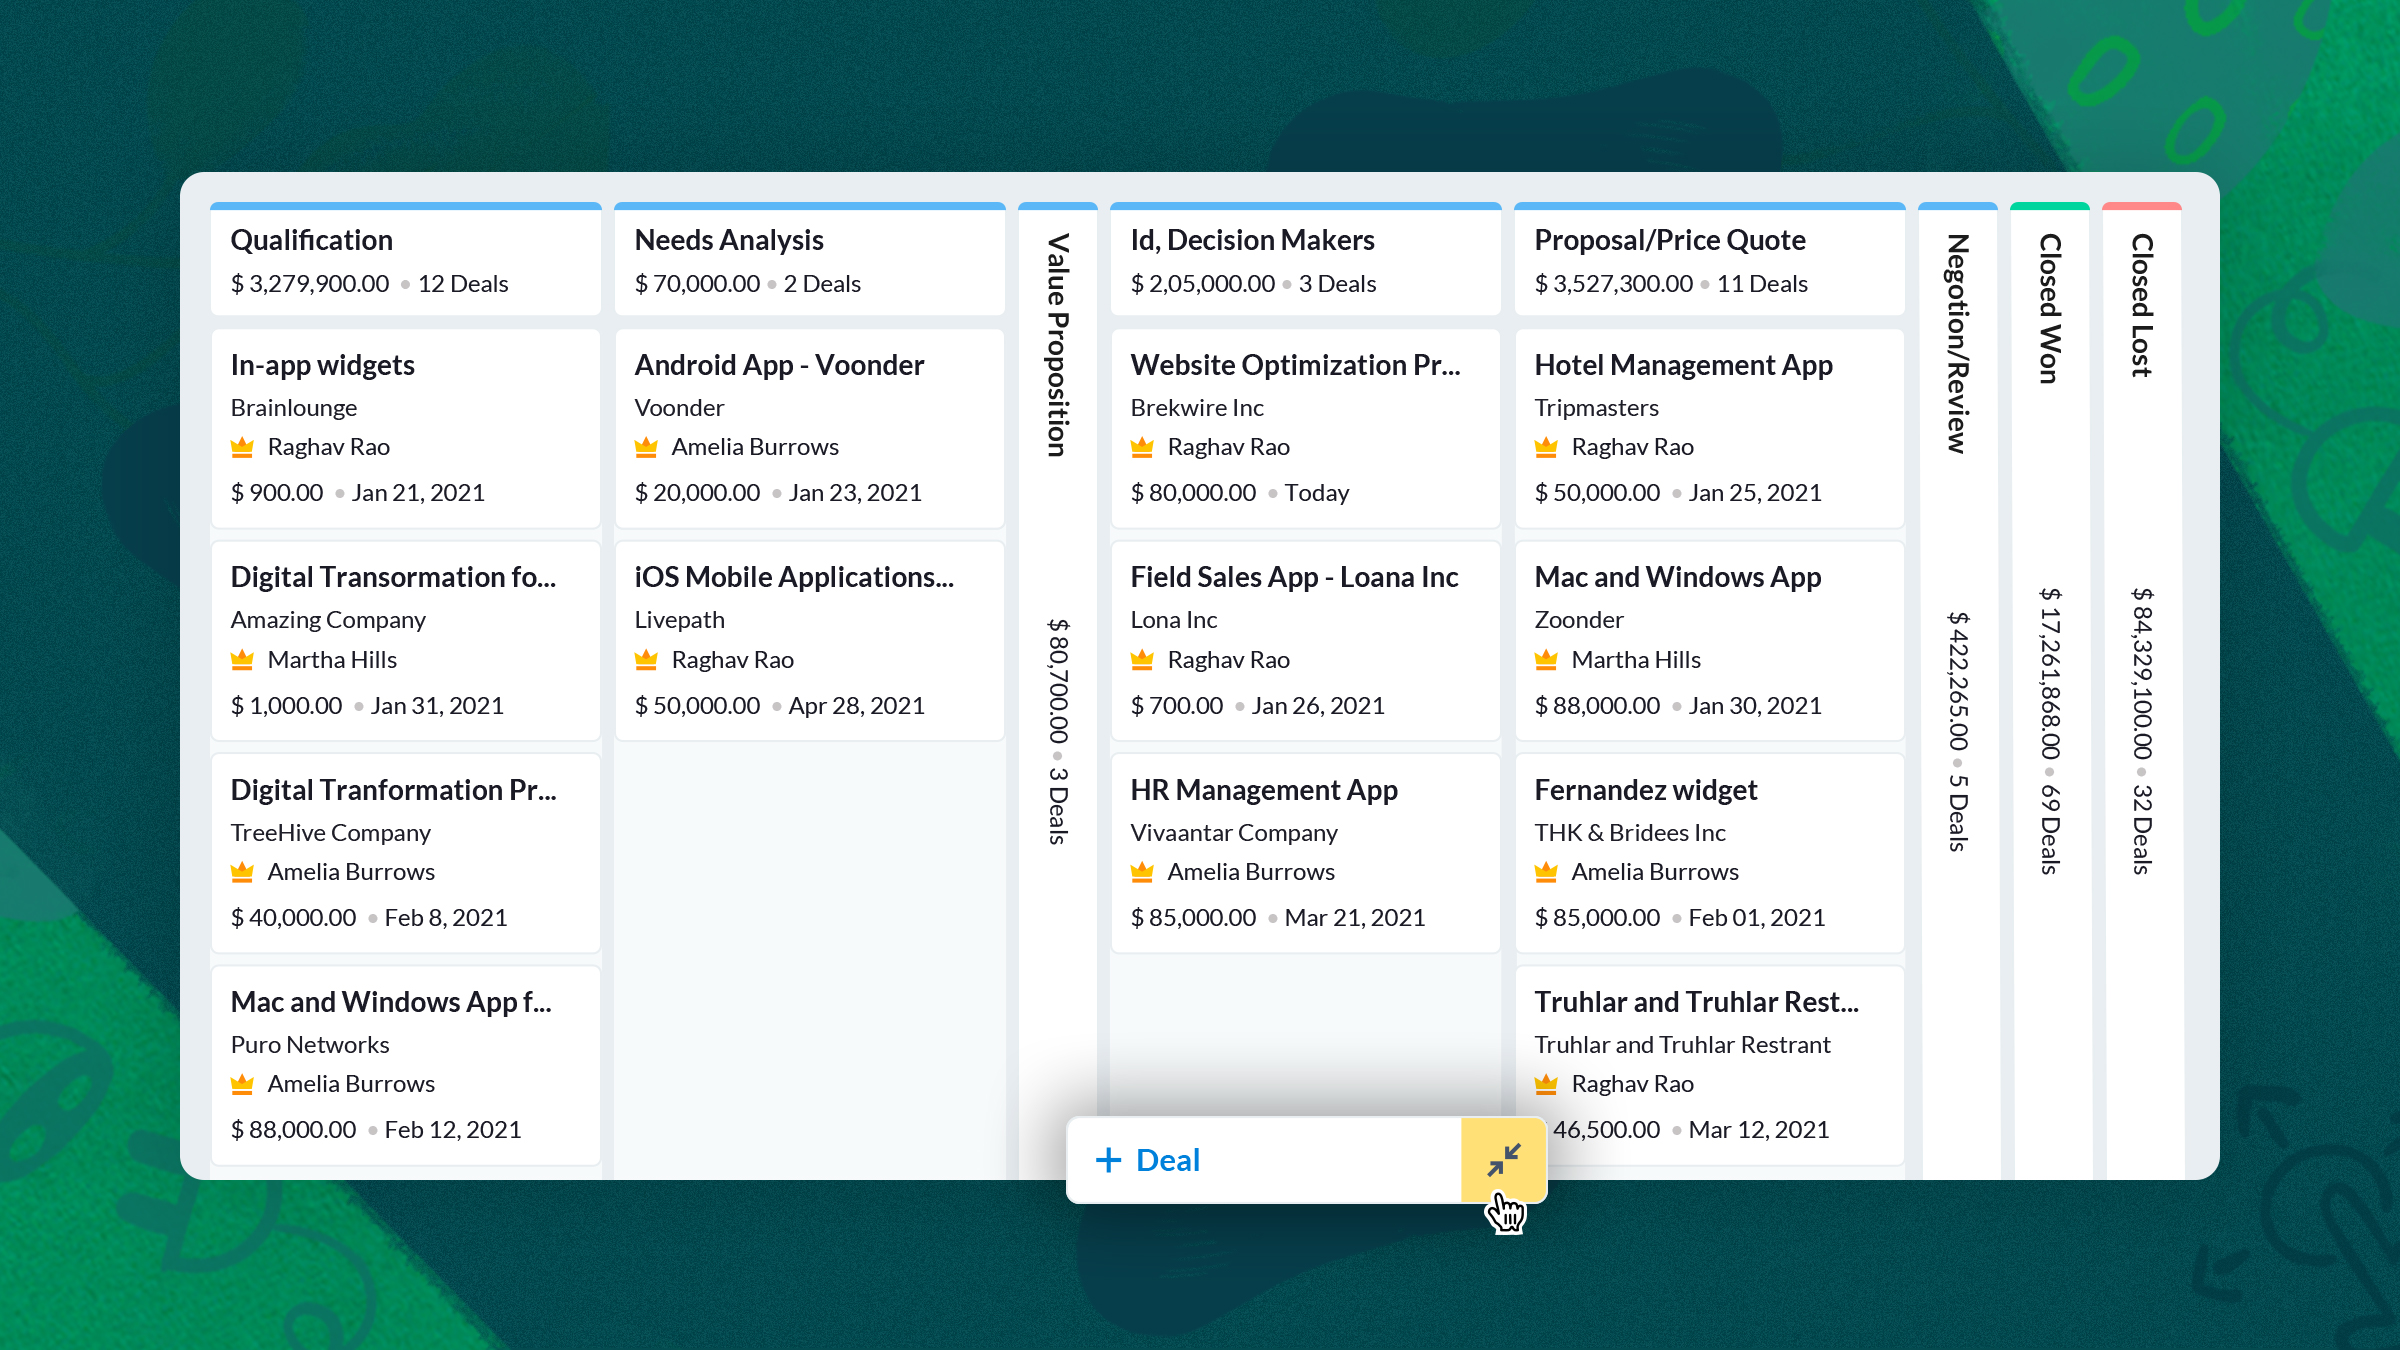This screenshot has width=2400, height=1350.
Task: Click crown icon on Website Optimization card
Action: (1142, 447)
